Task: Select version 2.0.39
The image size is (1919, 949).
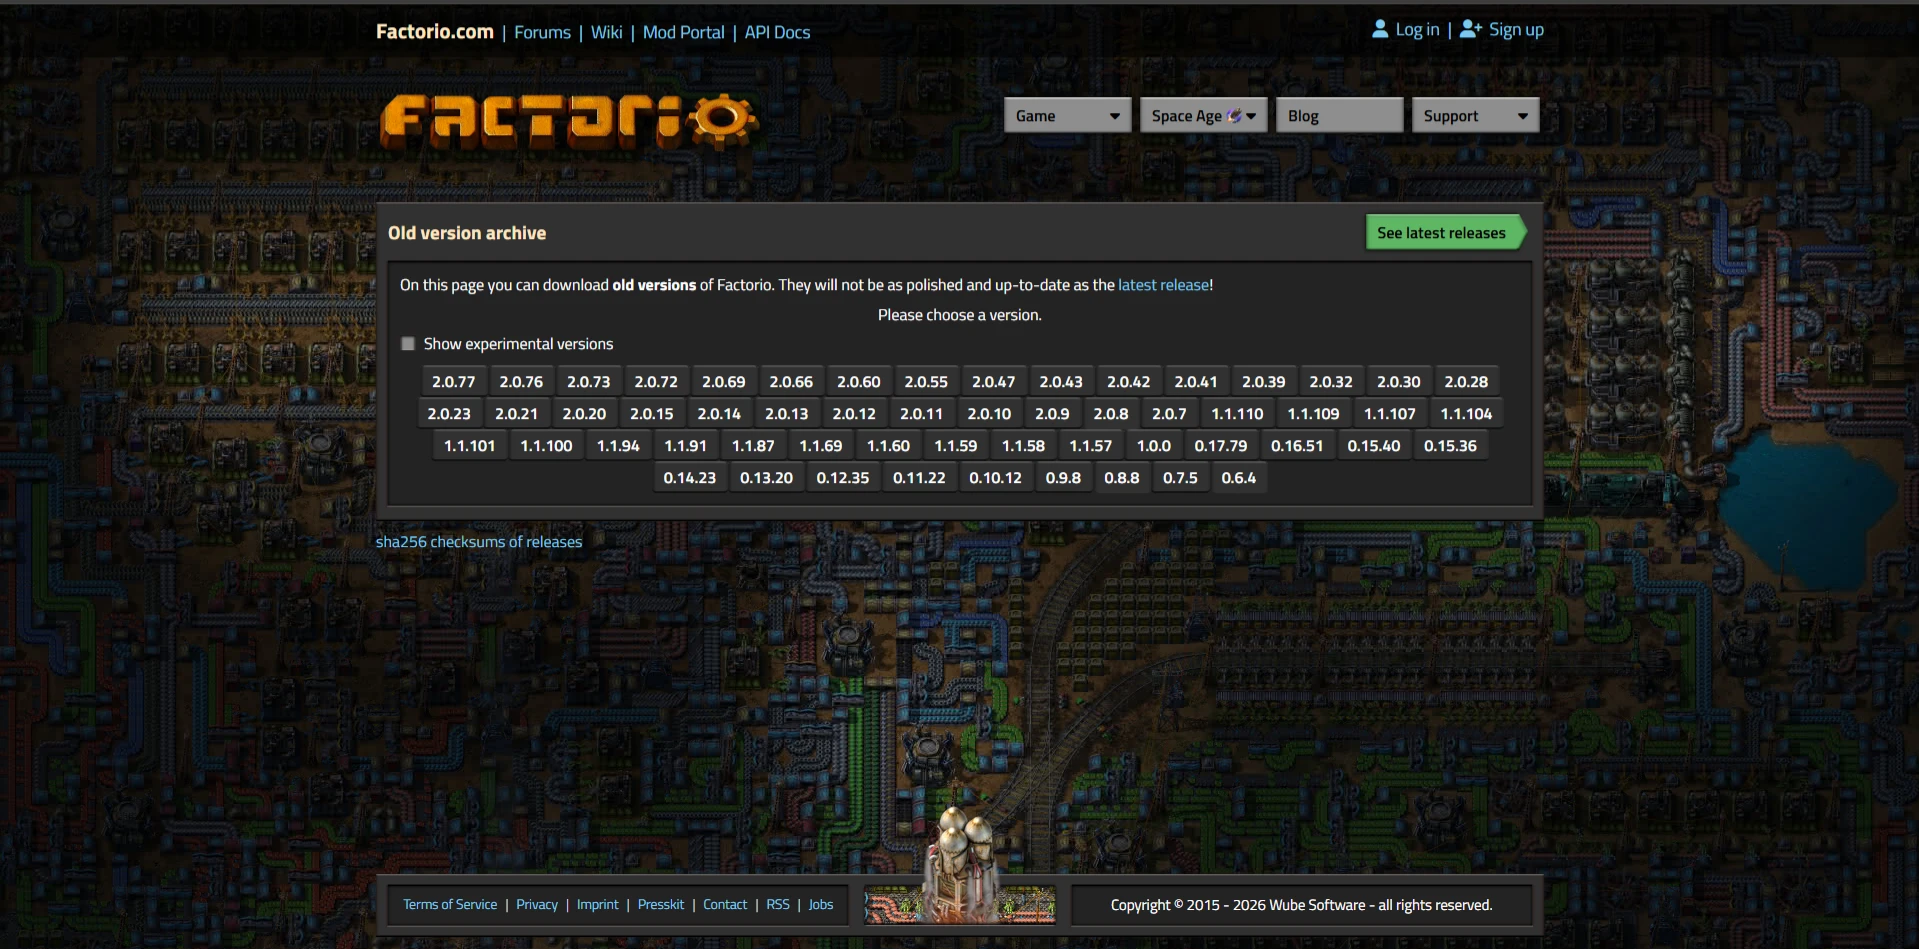Action: [x=1264, y=382]
